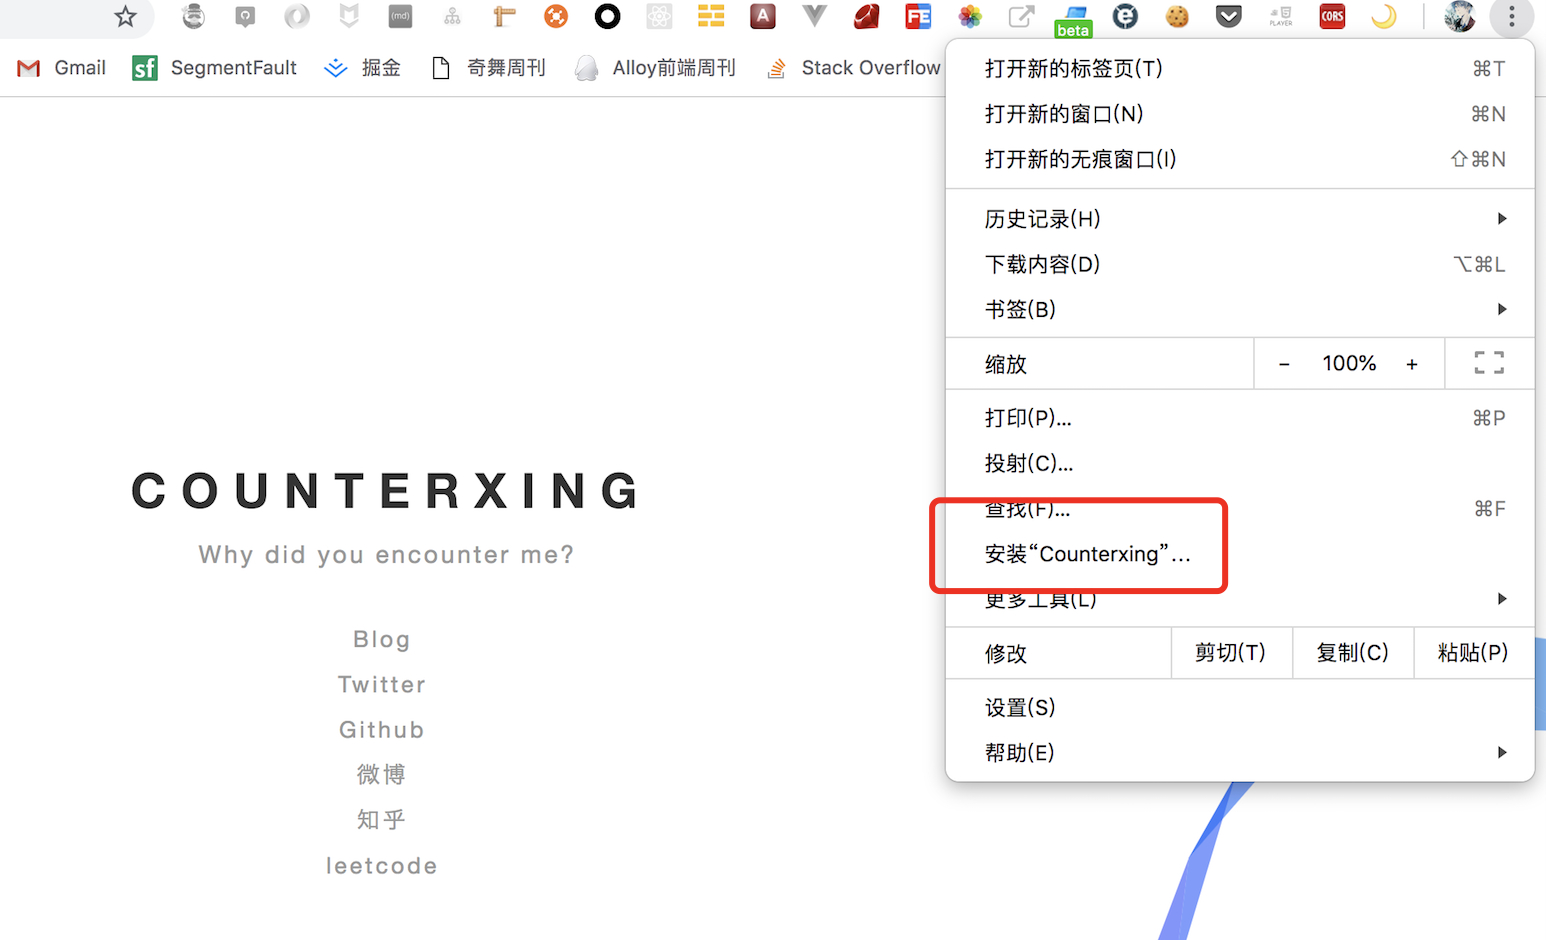Click the red CORS extension icon

[x=1332, y=17]
